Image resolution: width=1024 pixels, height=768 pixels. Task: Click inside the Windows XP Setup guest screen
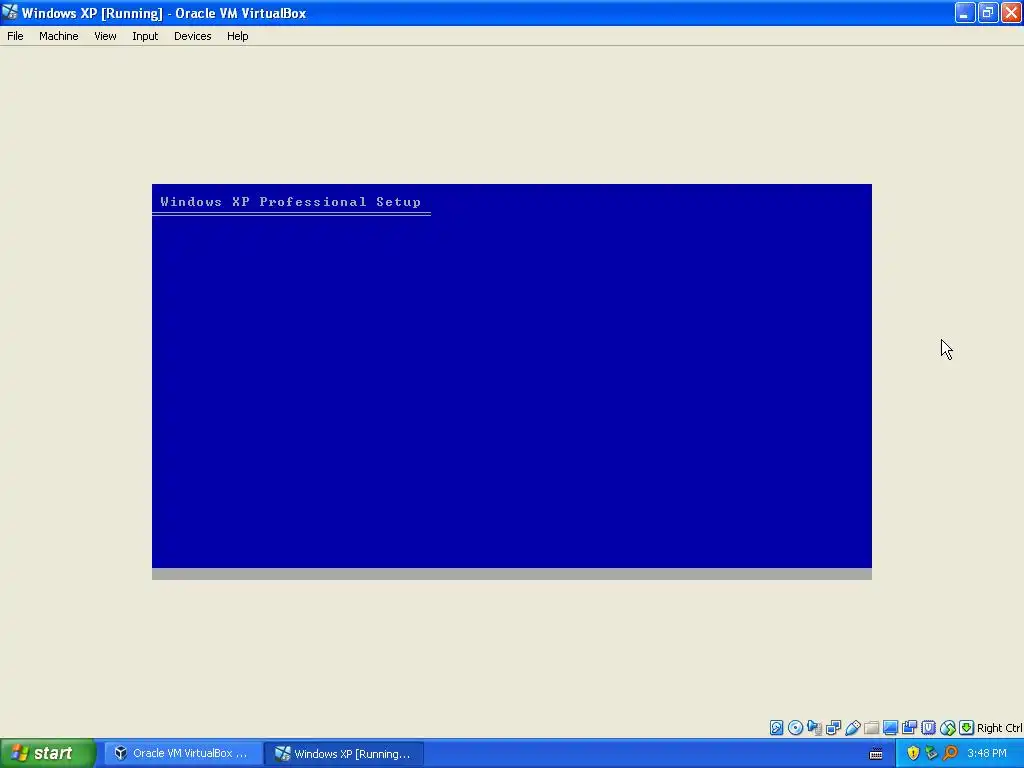coord(512,381)
